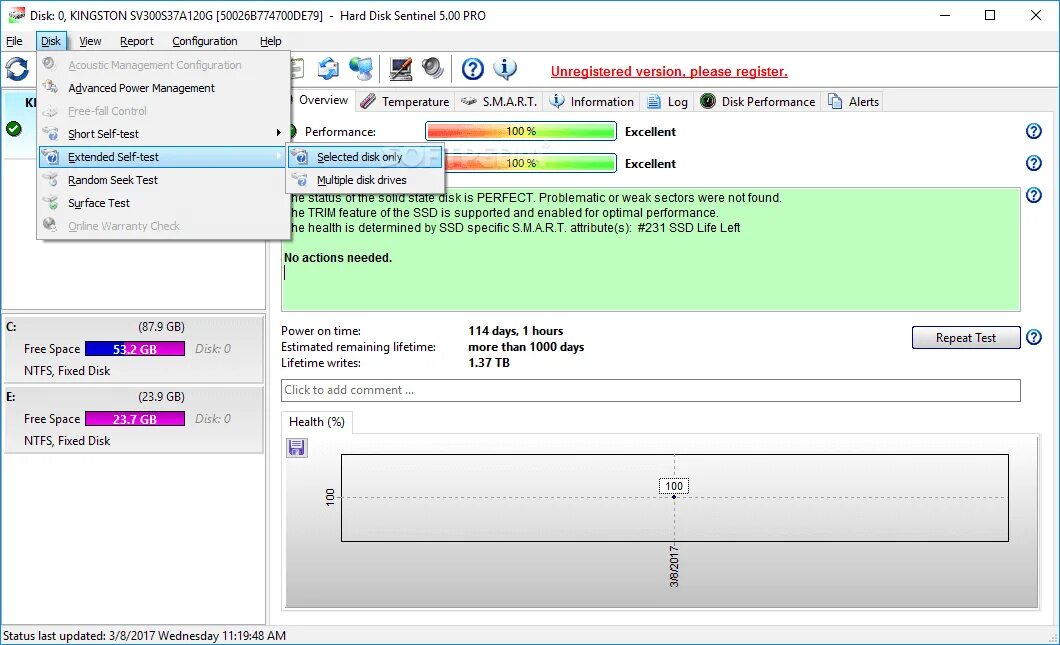Click the Excellent label beside Performance bar
Screen dimensions: 1060x645
(x=650, y=132)
